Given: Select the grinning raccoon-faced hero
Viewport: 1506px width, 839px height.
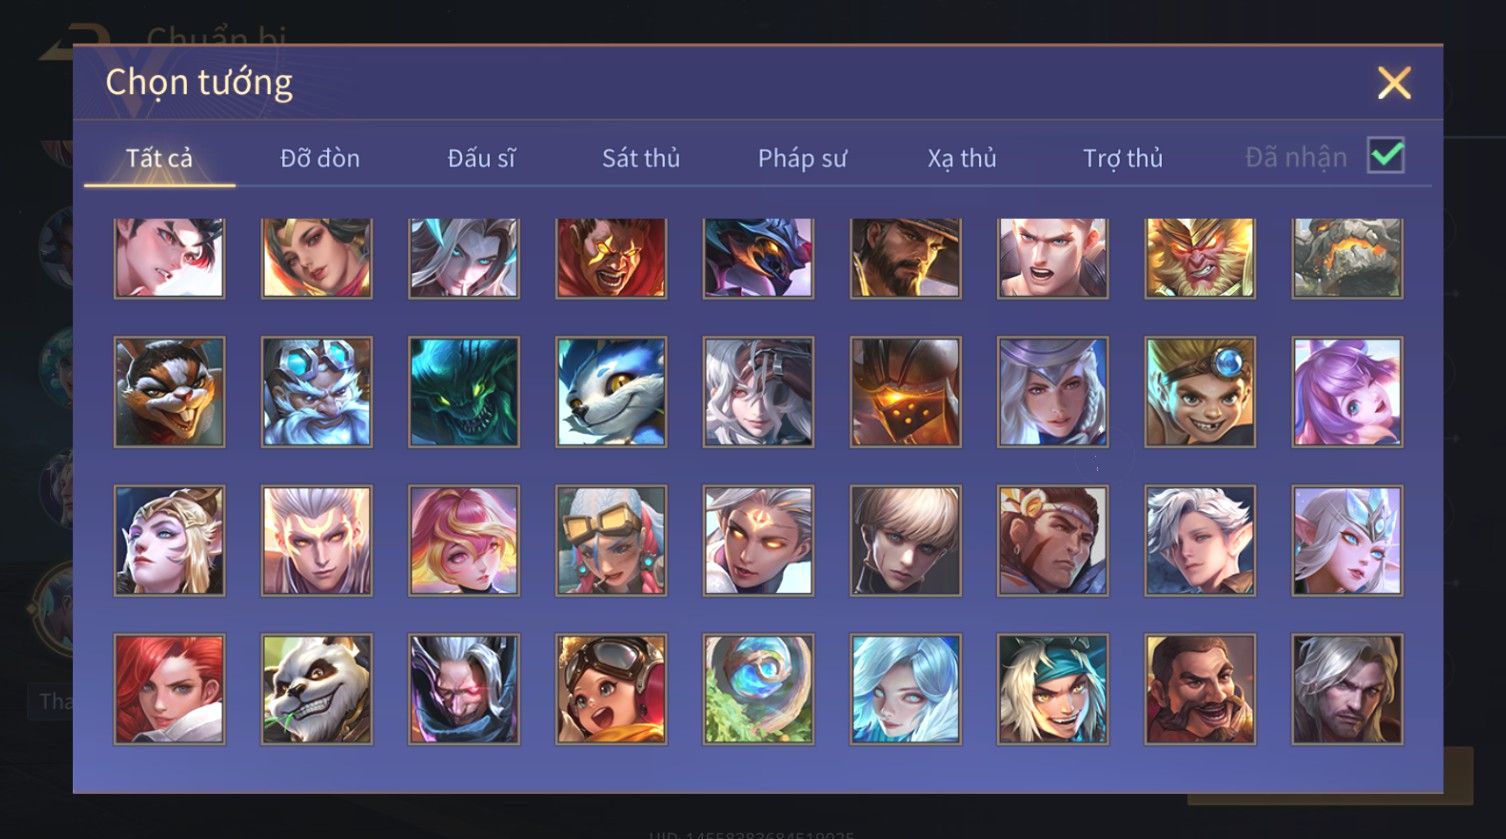Looking at the screenshot, I should 169,391.
